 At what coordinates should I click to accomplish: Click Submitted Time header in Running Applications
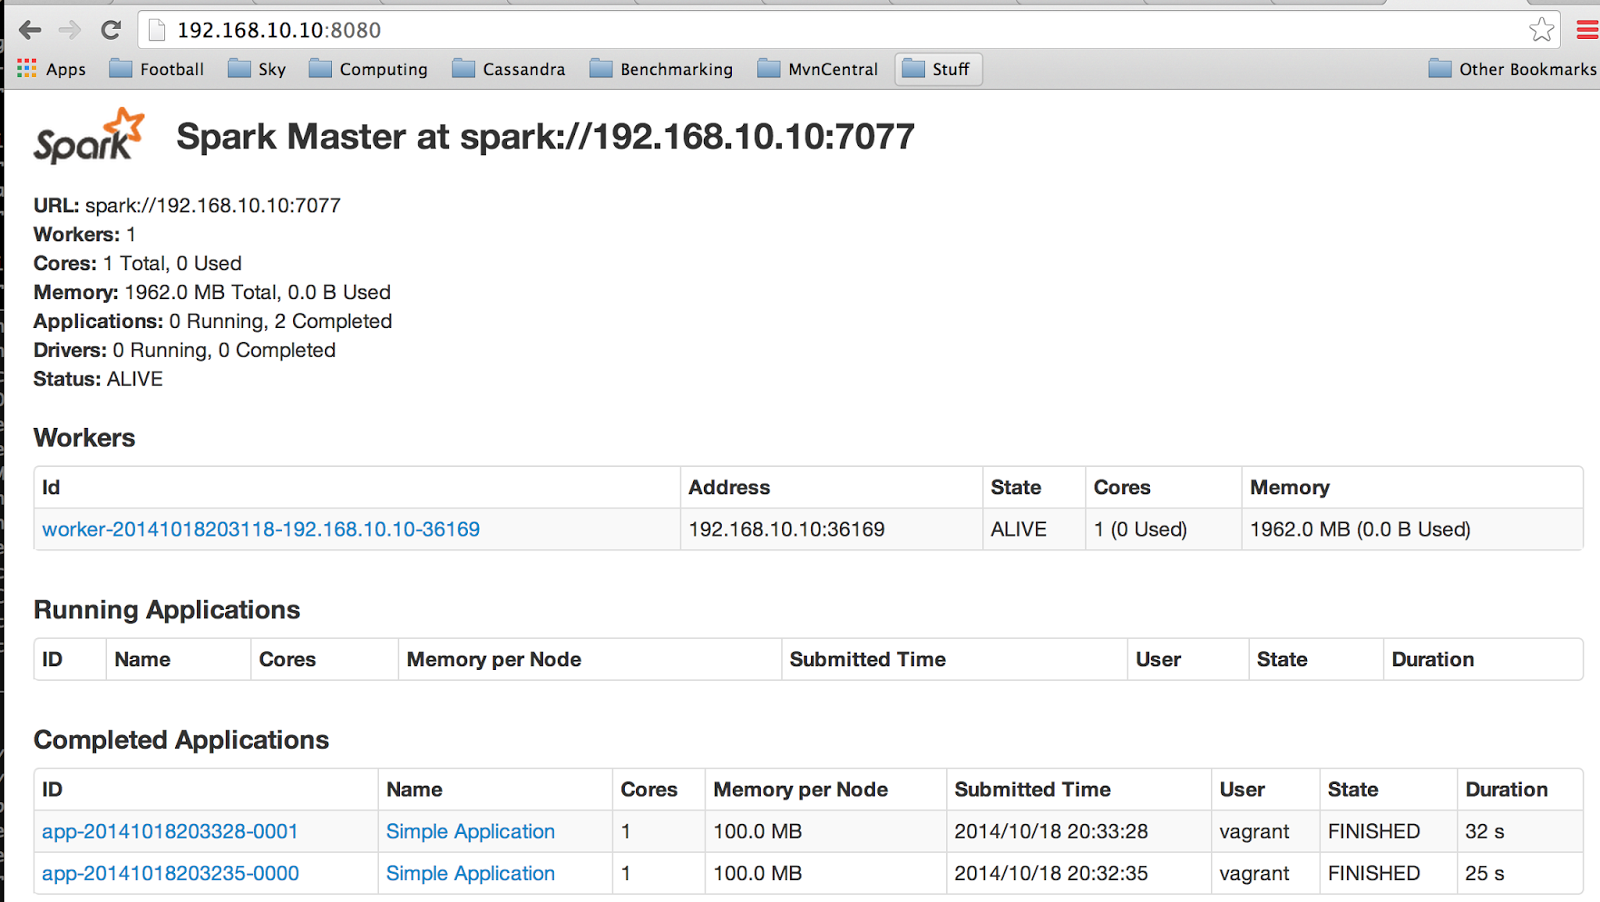954,659
